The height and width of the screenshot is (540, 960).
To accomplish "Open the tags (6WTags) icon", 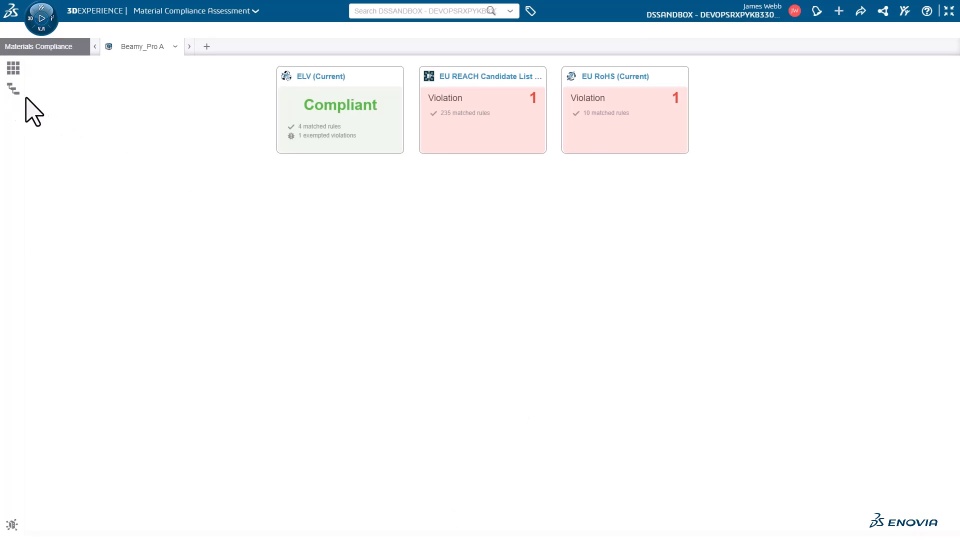I will coord(531,11).
